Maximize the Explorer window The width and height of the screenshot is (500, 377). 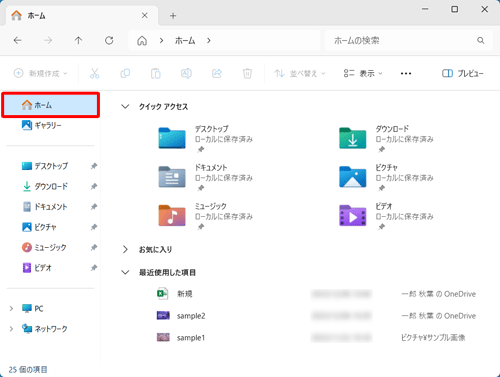point(455,9)
